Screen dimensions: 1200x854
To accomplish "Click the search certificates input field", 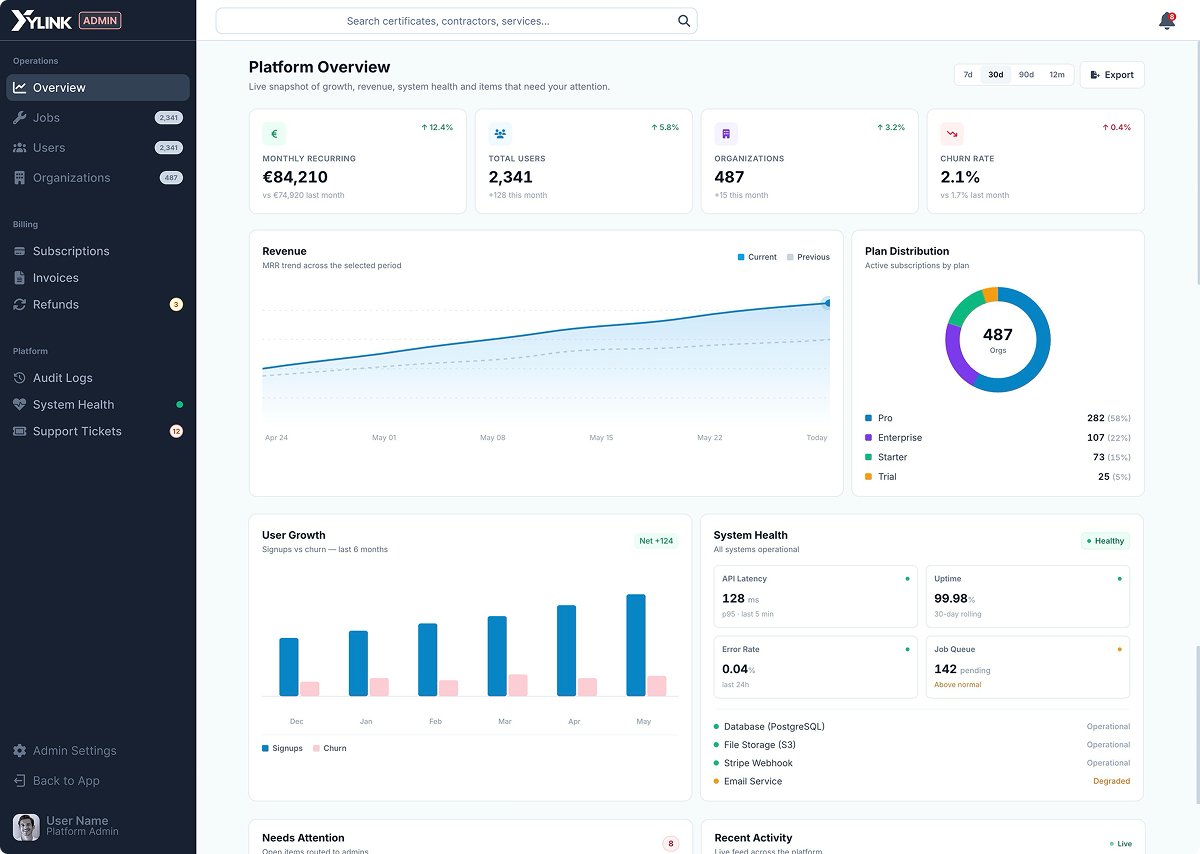I will pos(456,21).
